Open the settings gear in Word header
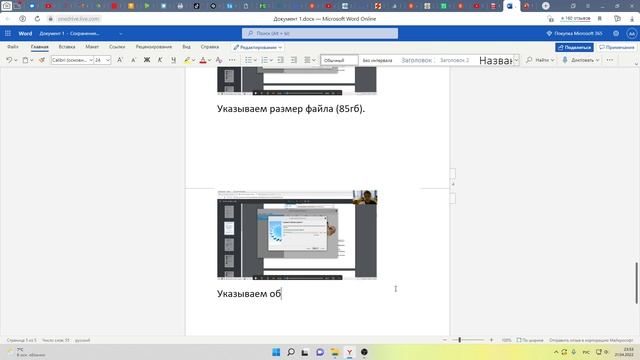640x360 pixels. 616,33
